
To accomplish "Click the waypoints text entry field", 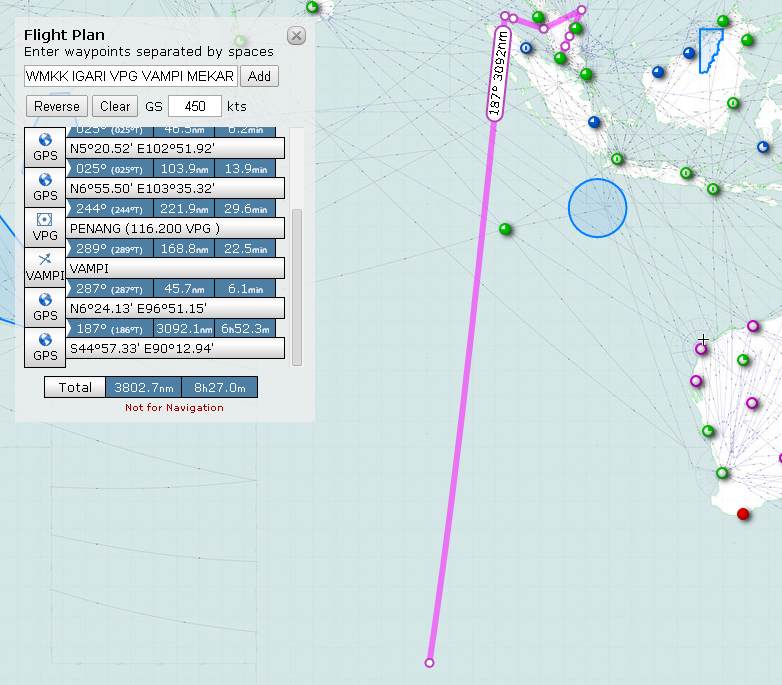I will [130, 76].
